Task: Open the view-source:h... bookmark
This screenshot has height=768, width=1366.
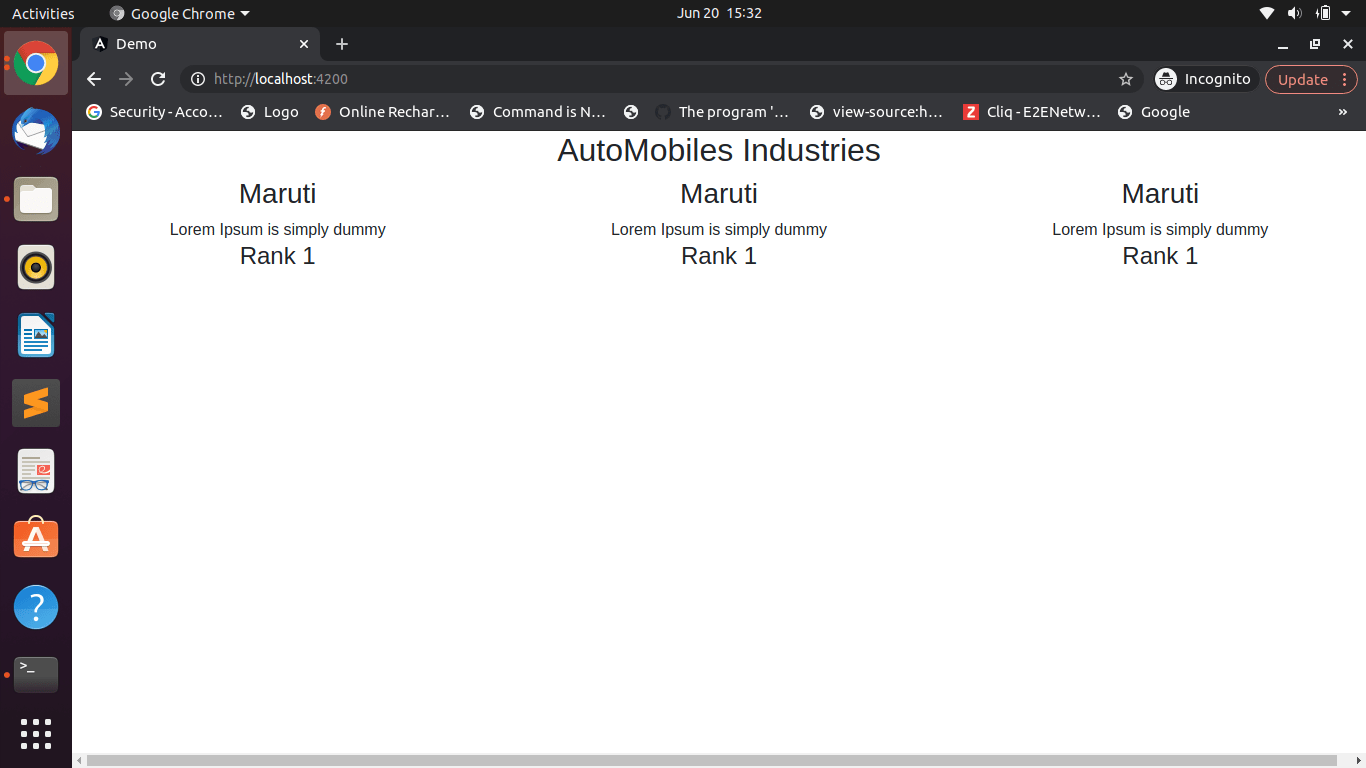Action: (x=877, y=112)
